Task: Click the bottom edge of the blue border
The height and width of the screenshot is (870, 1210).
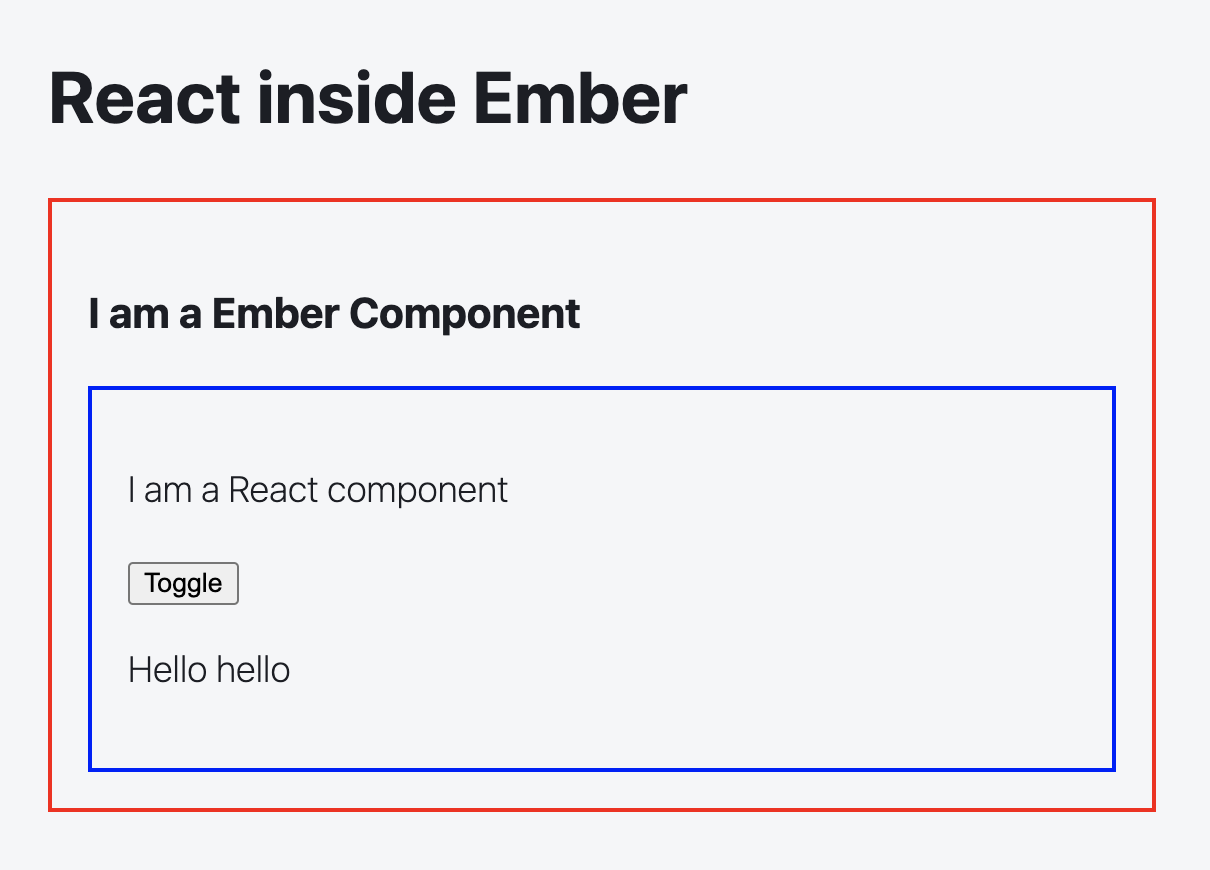Action: click(600, 769)
